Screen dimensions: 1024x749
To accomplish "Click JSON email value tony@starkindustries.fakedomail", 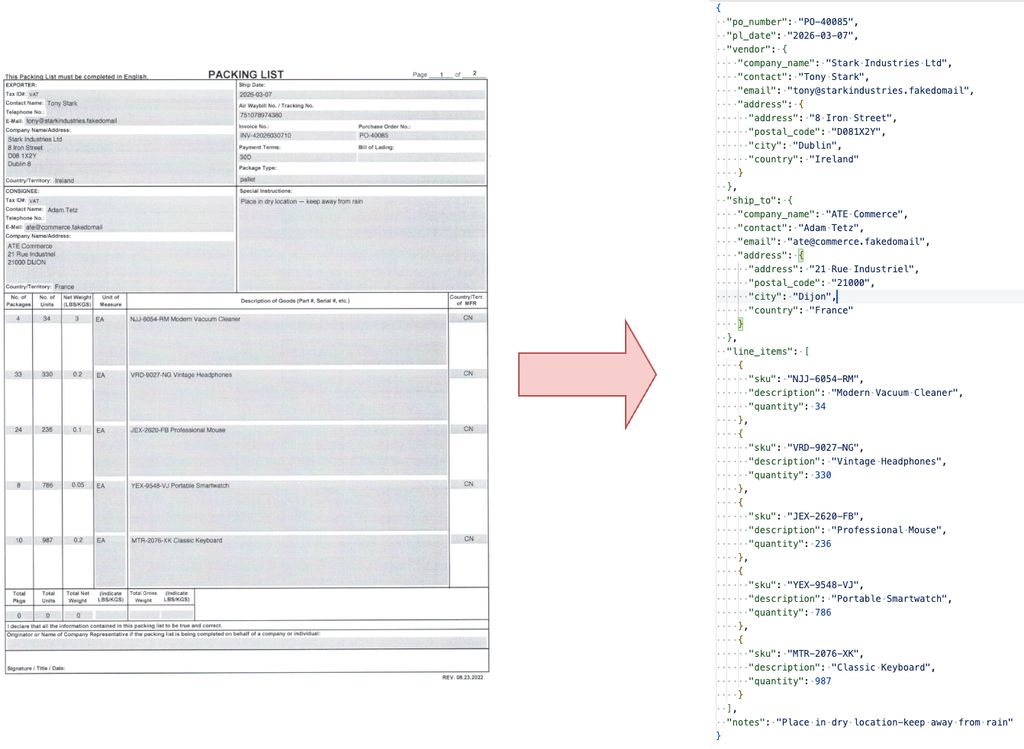I will point(880,91).
